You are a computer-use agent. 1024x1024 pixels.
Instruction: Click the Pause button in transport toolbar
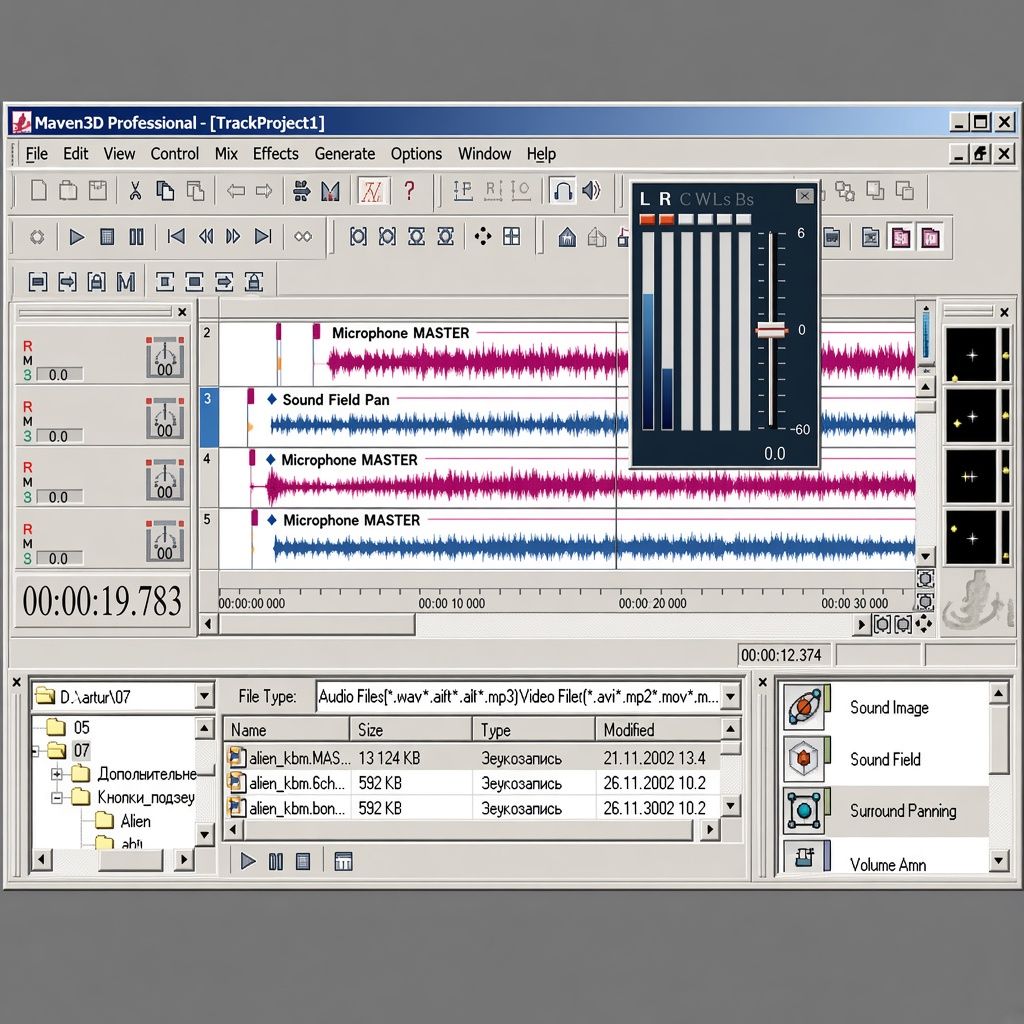click(x=136, y=236)
